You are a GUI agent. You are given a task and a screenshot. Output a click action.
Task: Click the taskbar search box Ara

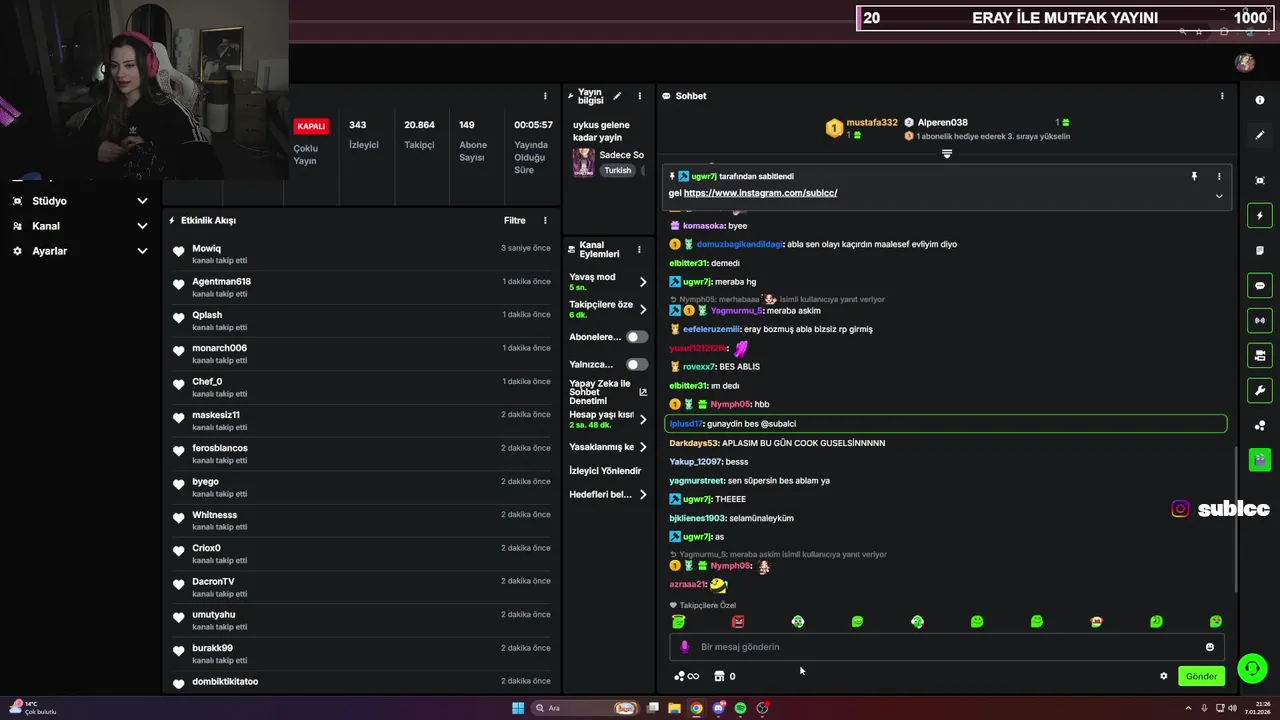pyautogui.click(x=585, y=708)
